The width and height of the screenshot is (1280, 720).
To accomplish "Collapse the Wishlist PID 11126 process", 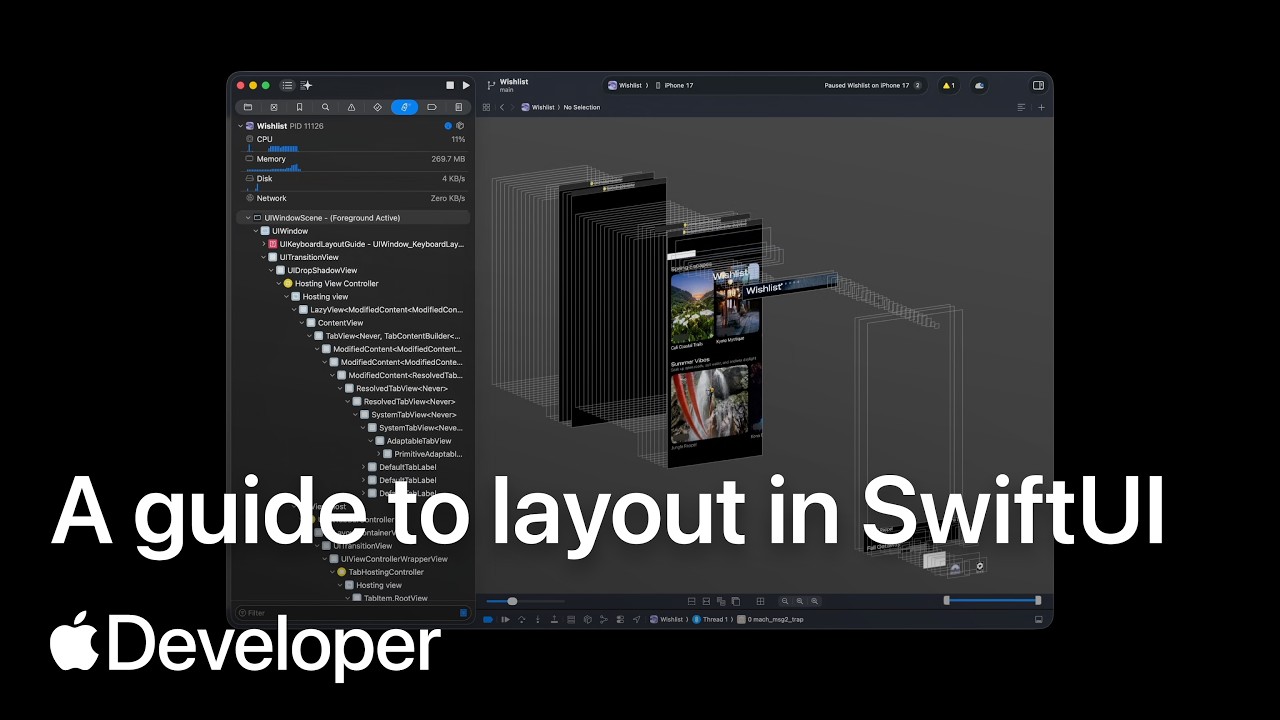I will pyautogui.click(x=240, y=126).
